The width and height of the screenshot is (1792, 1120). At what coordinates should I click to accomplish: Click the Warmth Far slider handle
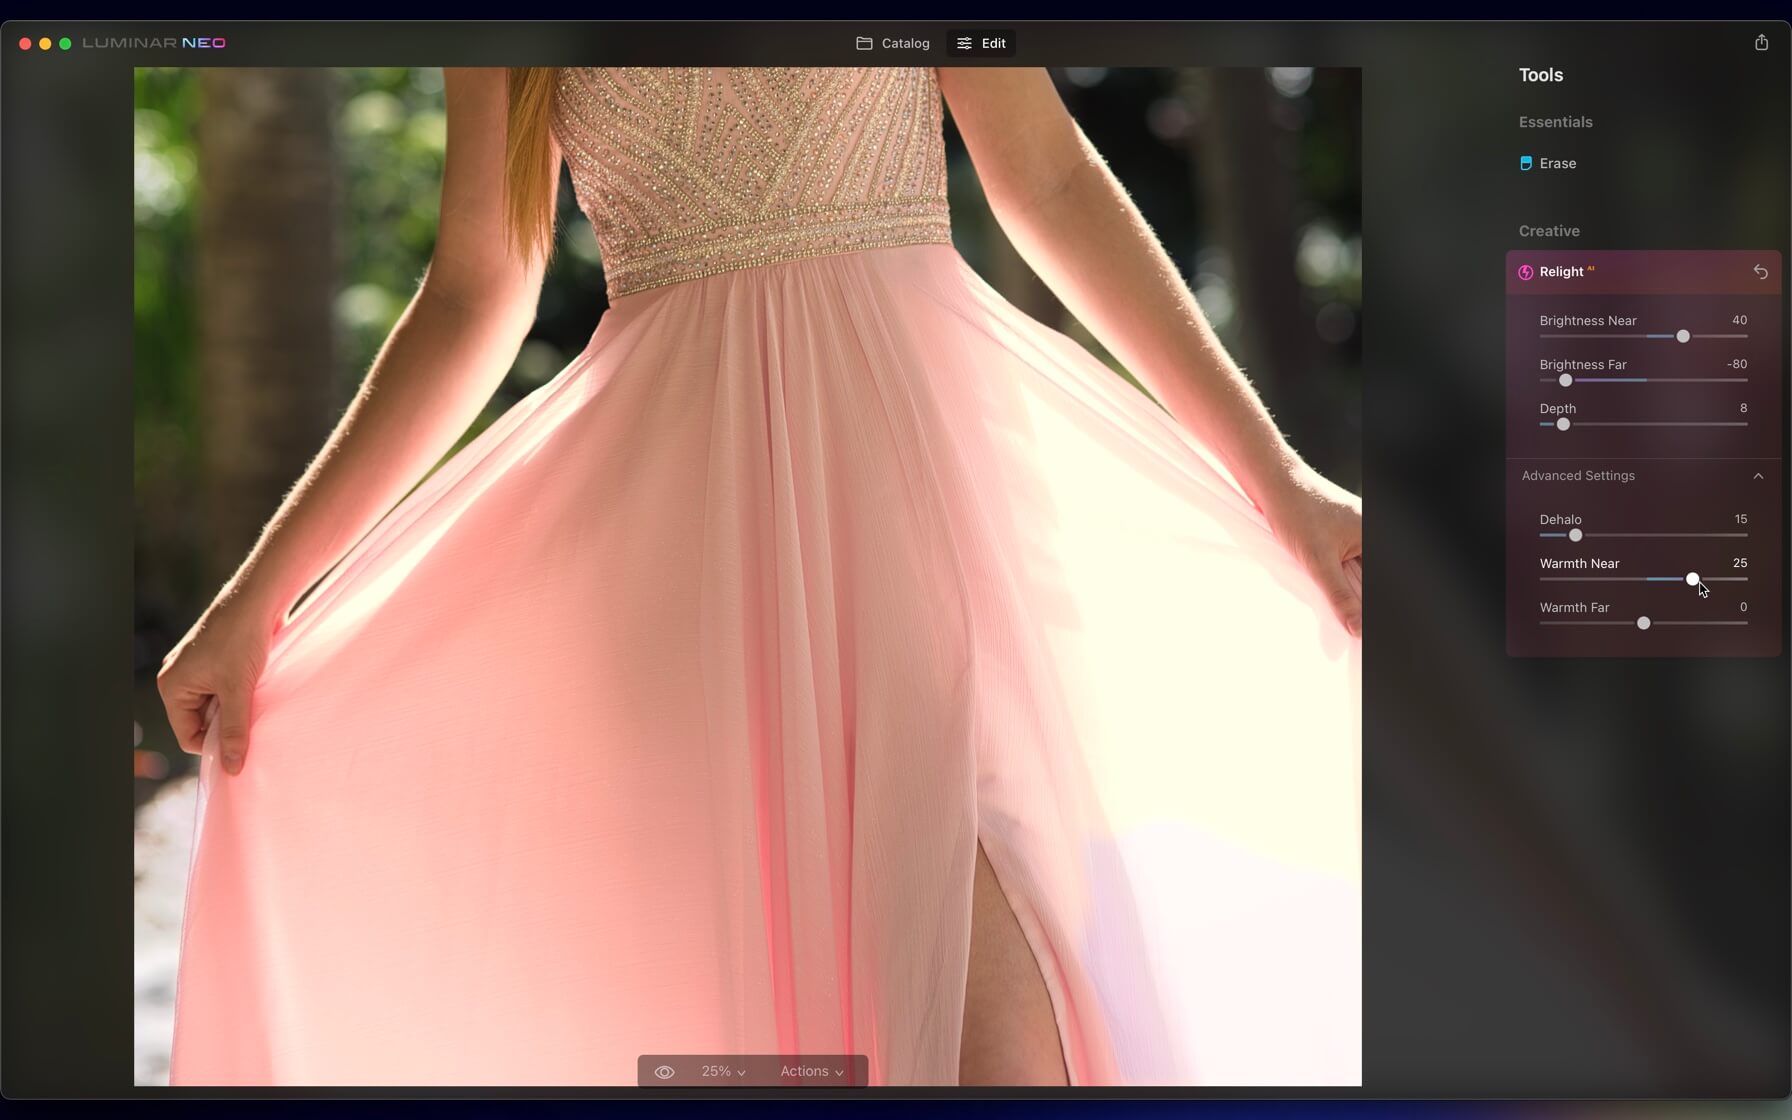click(1643, 624)
